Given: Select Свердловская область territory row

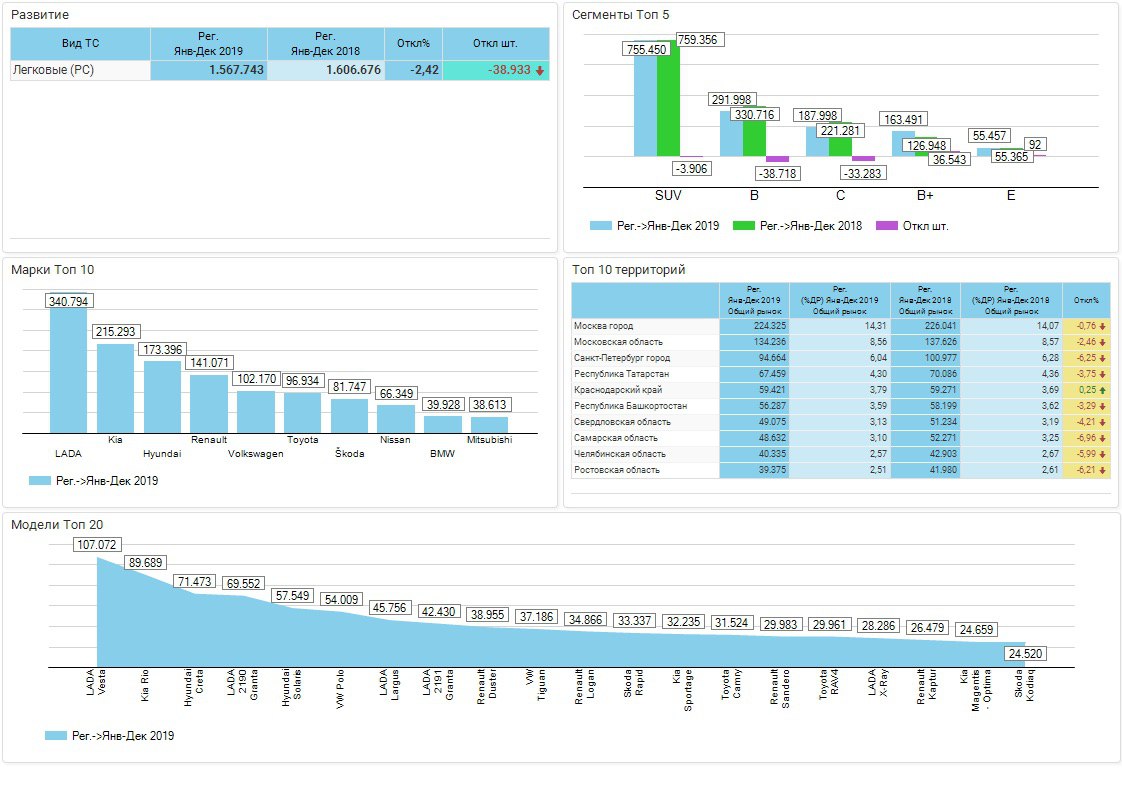Looking at the screenshot, I should coord(841,422).
